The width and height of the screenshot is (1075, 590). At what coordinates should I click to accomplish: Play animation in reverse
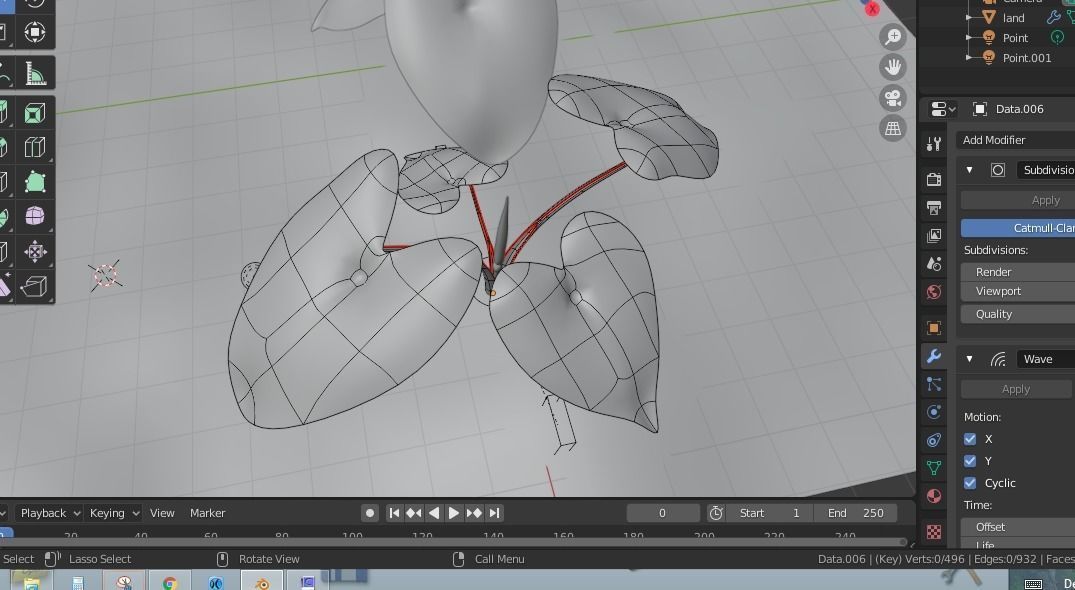click(x=434, y=513)
